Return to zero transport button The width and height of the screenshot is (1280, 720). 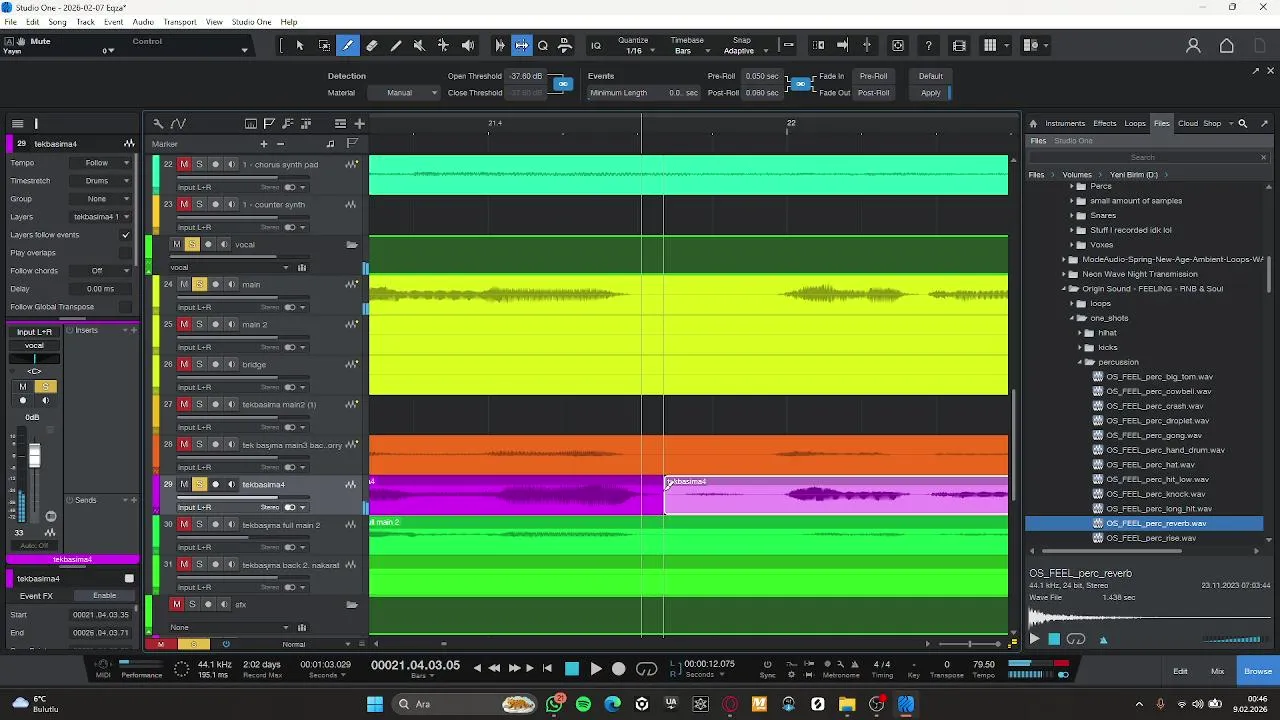coord(547,668)
